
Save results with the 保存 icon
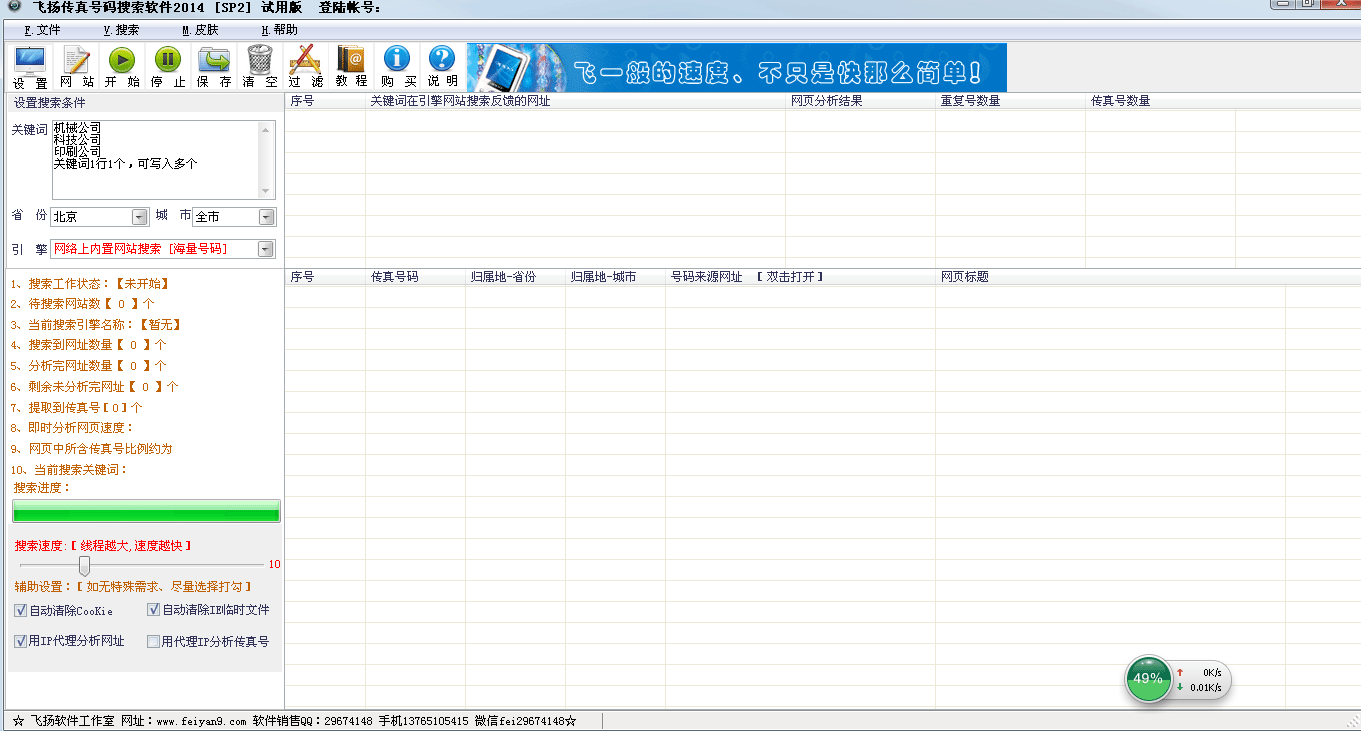click(214, 67)
